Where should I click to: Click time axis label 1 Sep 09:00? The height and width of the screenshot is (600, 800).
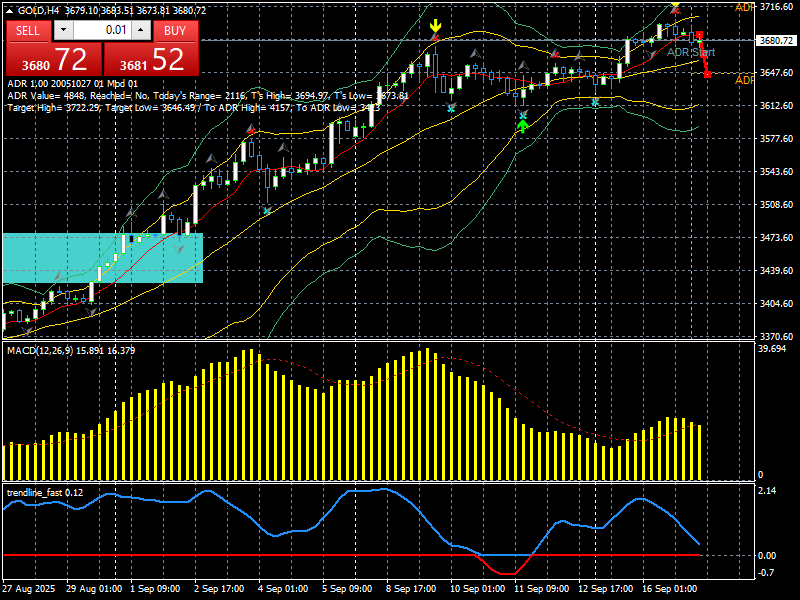pos(155,589)
